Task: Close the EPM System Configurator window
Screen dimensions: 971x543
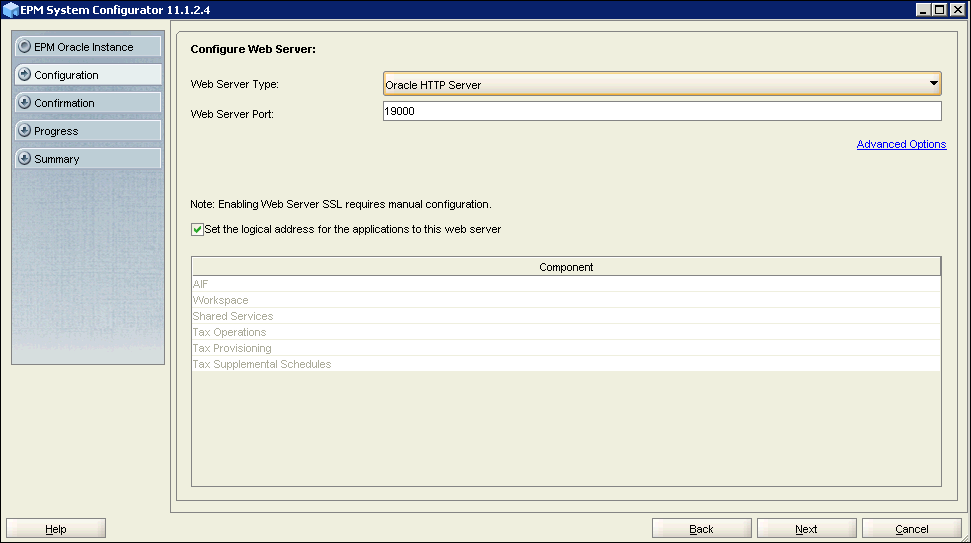Action: 957,9
